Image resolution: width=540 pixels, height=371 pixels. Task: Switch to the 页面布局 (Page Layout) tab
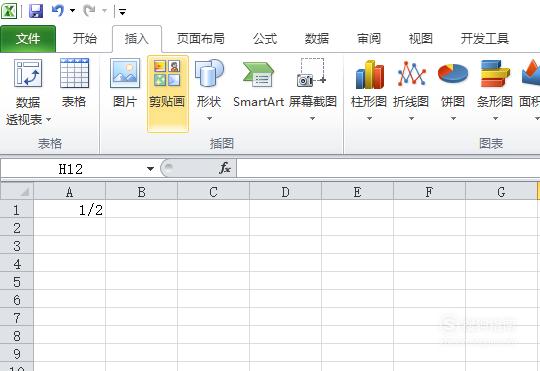200,39
